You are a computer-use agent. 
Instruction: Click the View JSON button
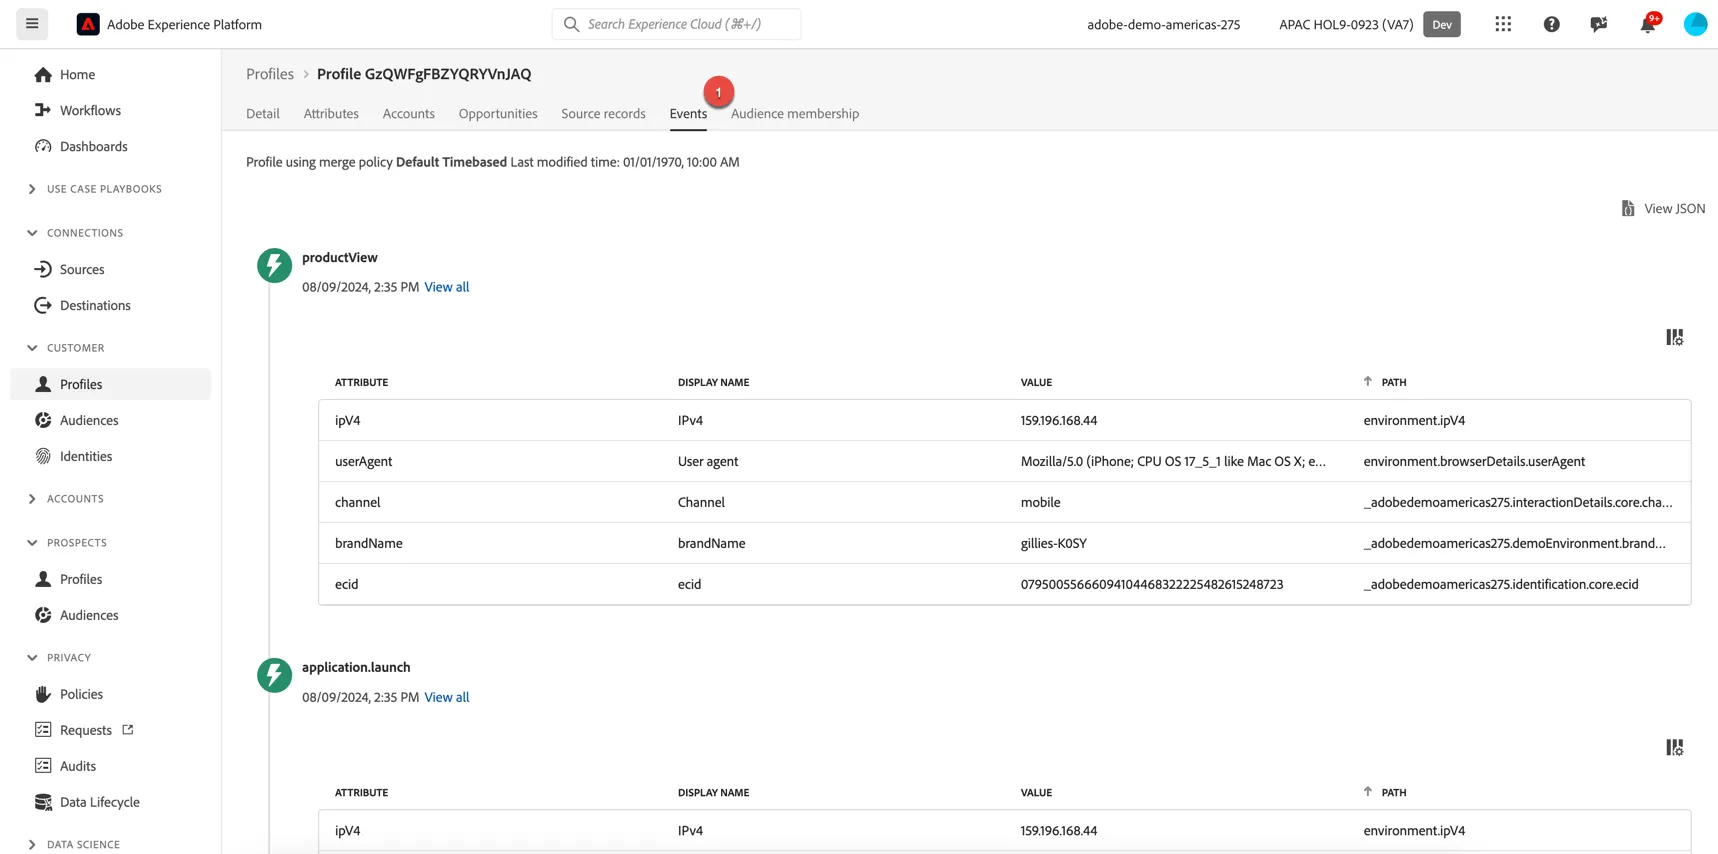pyautogui.click(x=1663, y=208)
